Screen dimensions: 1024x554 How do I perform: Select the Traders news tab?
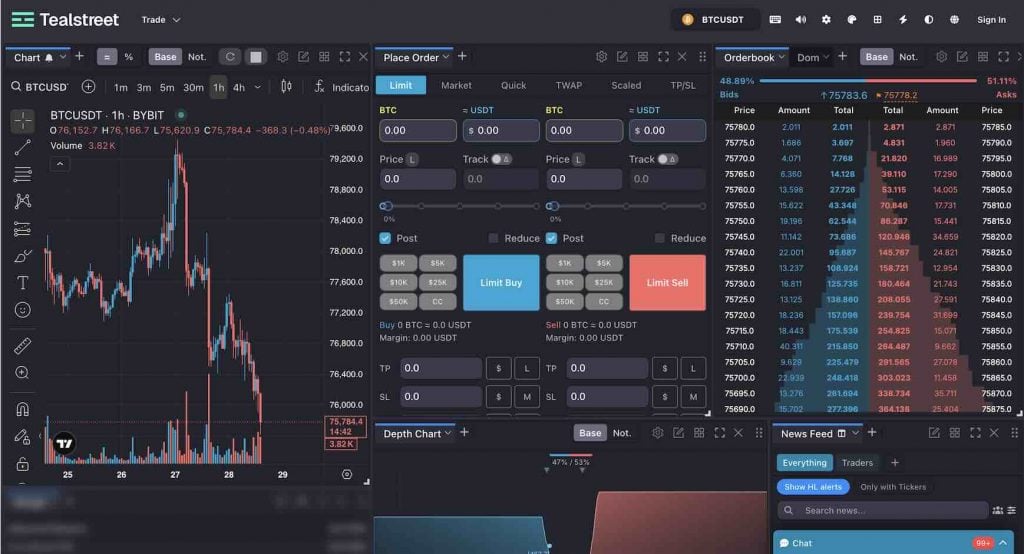click(857, 463)
